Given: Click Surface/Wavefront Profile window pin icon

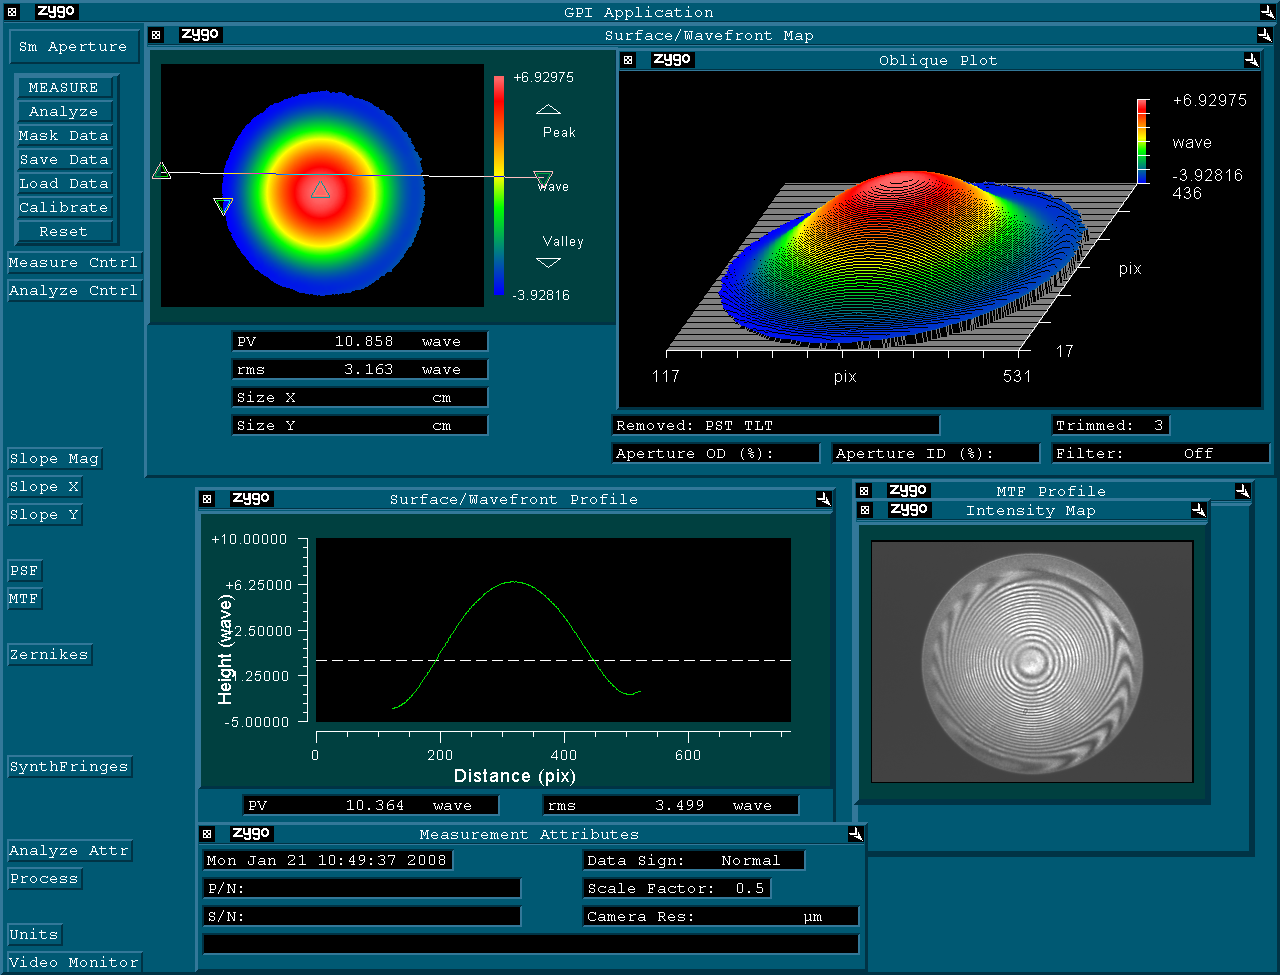Looking at the screenshot, I should coord(823,499).
